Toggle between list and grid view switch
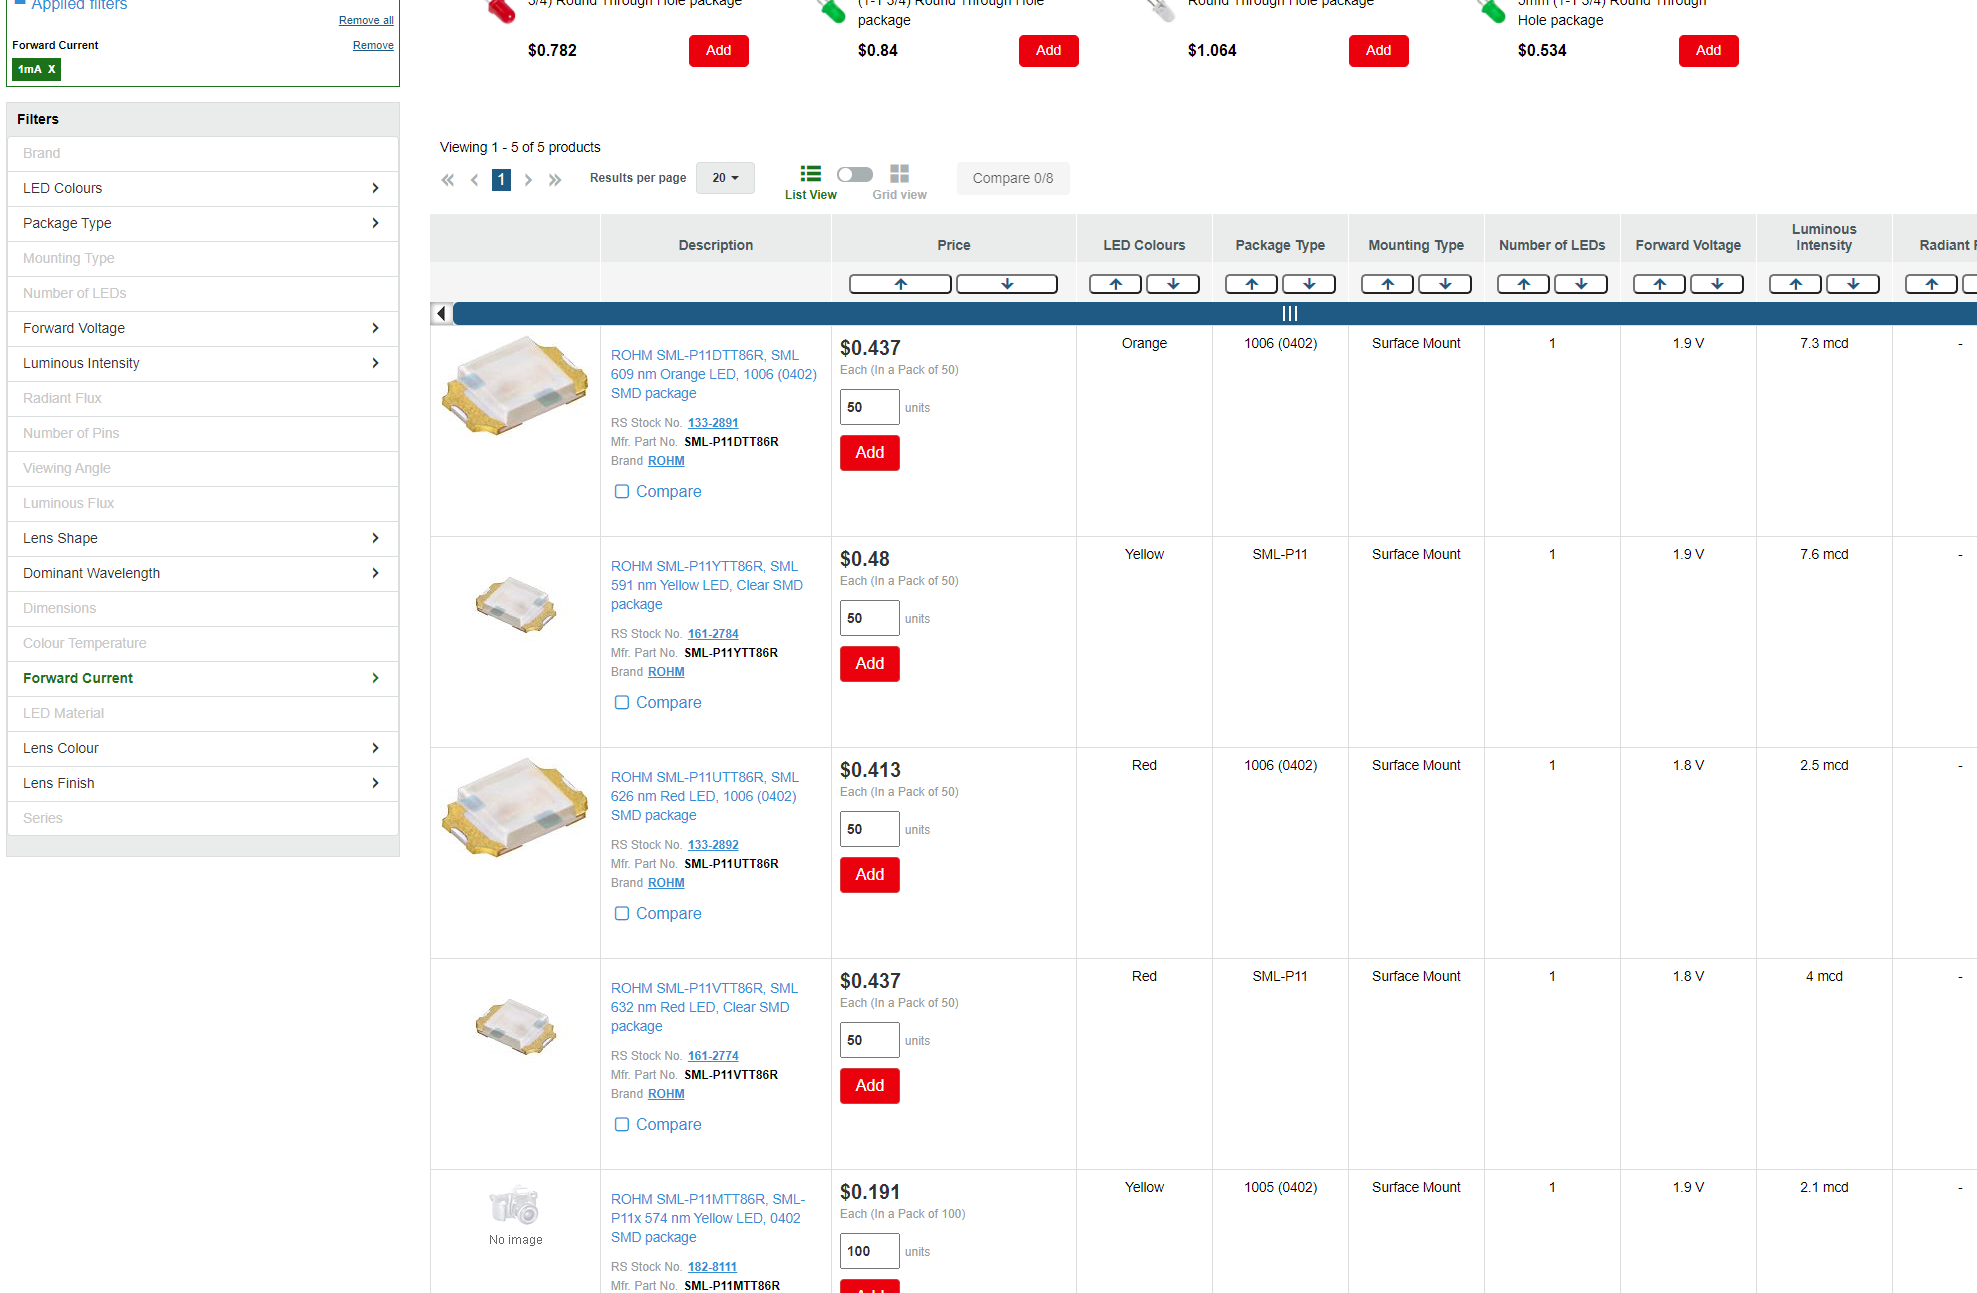Viewport: 1977px width, 1293px height. coord(855,174)
